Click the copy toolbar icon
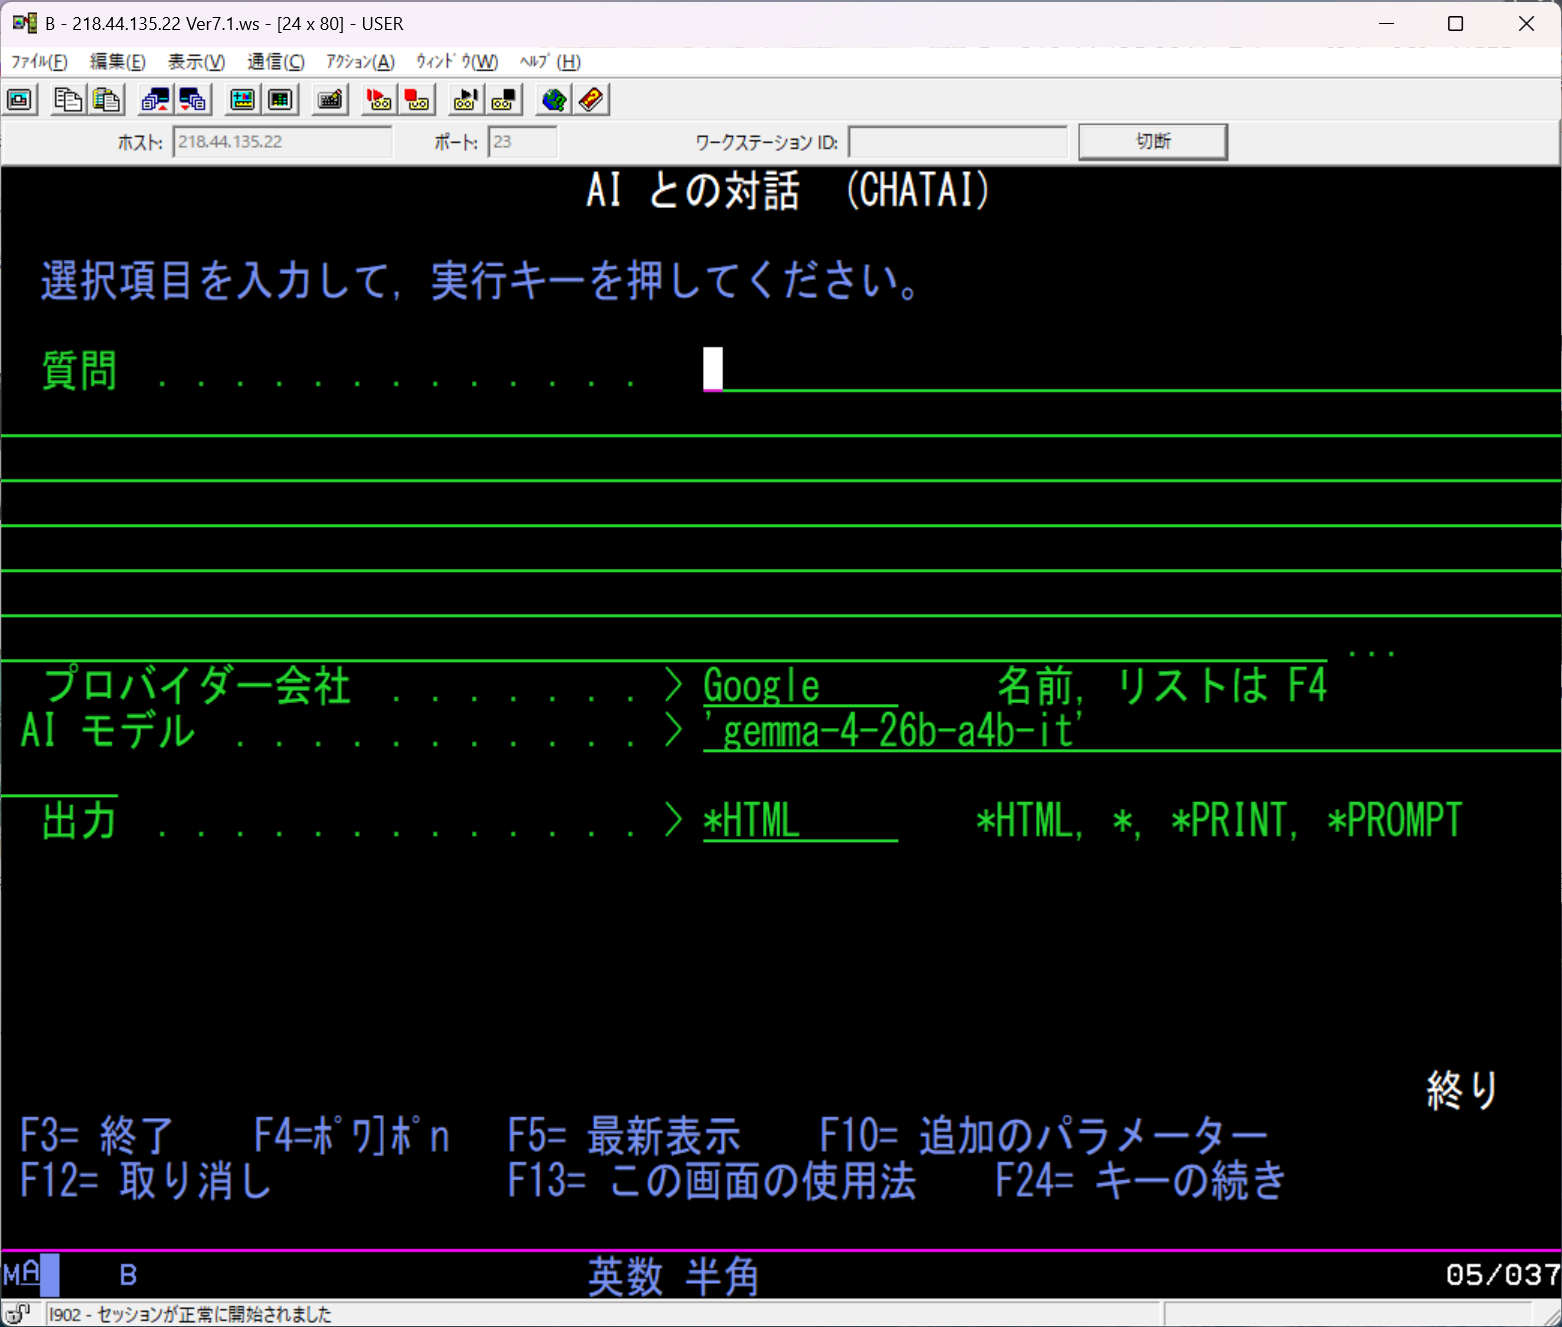 (x=68, y=100)
